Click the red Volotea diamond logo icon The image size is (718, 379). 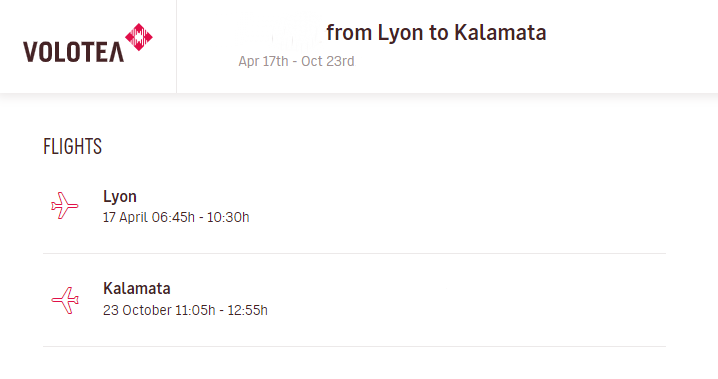pyautogui.click(x=139, y=37)
